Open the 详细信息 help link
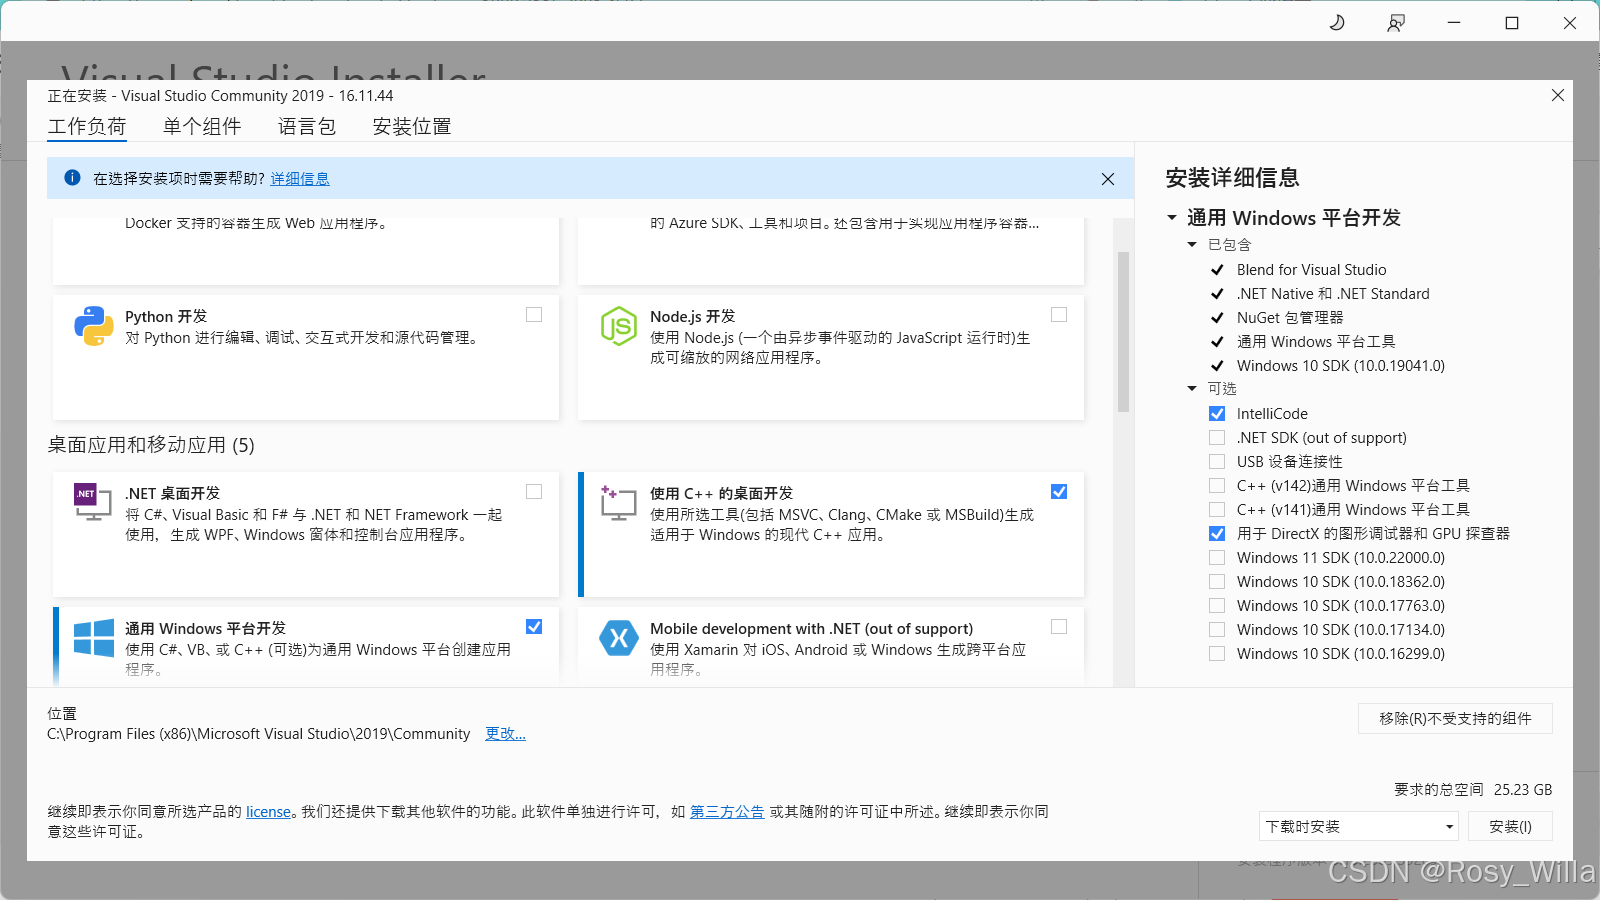Image resolution: width=1600 pixels, height=900 pixels. 300,179
